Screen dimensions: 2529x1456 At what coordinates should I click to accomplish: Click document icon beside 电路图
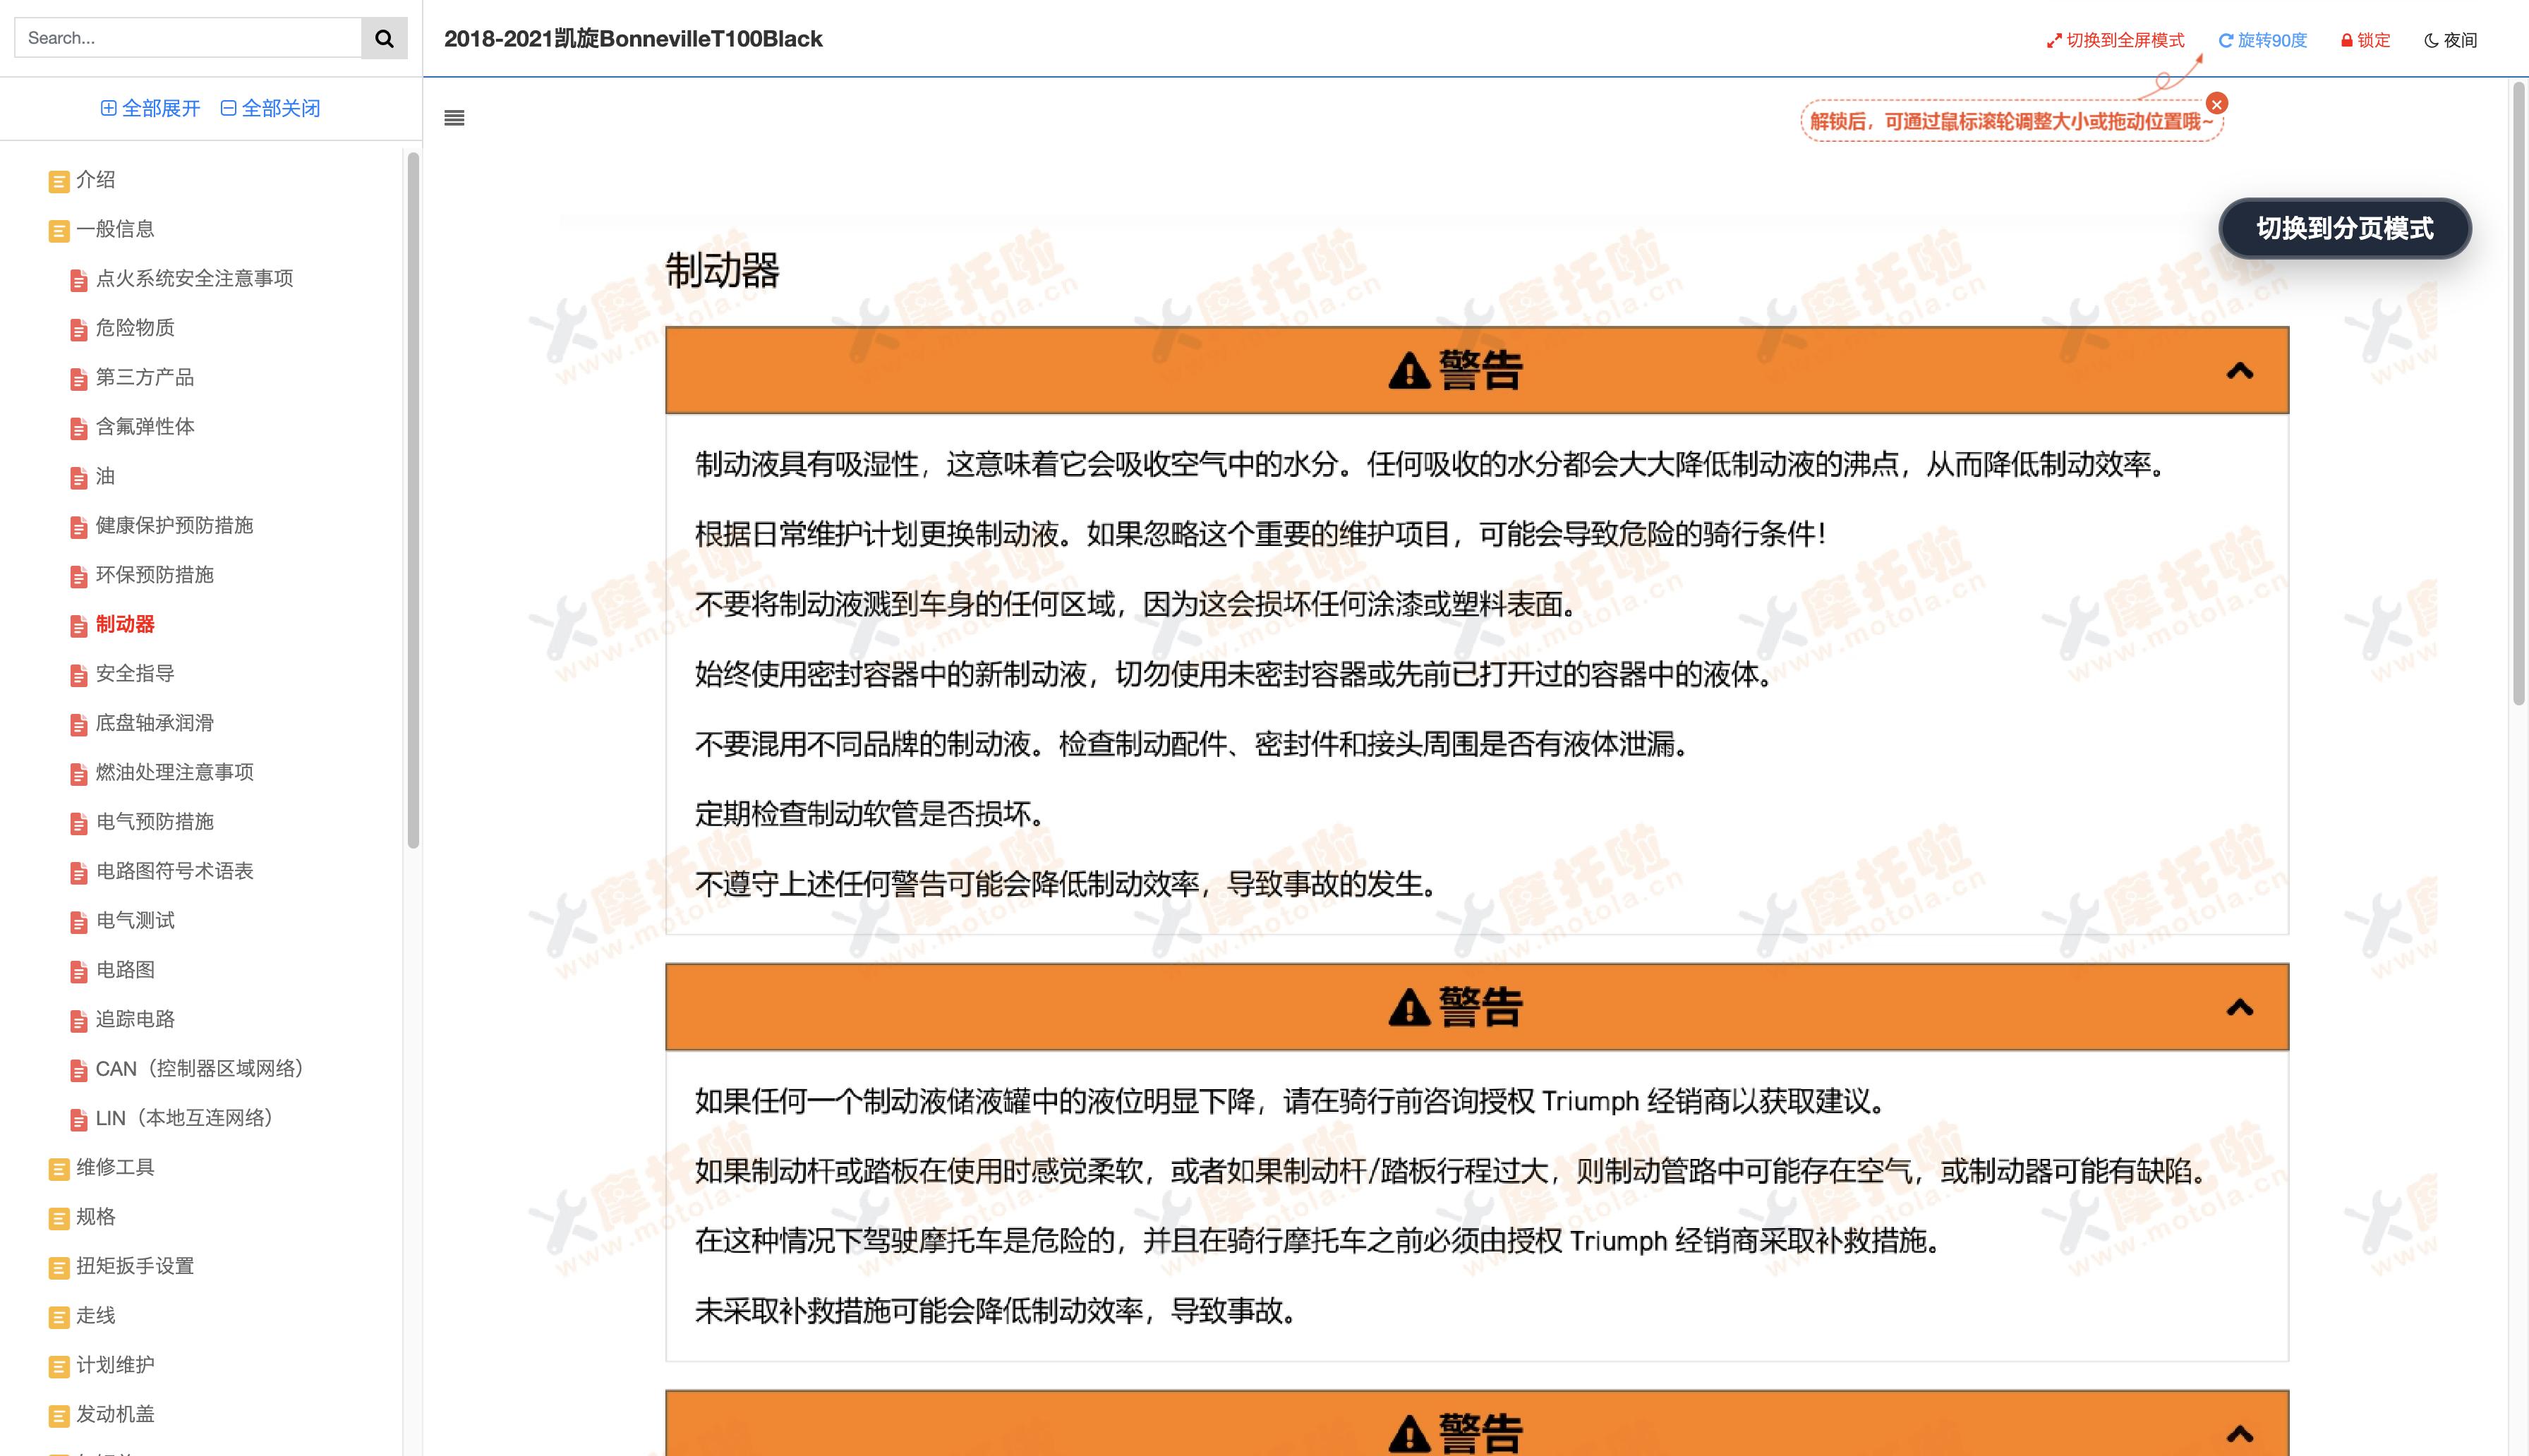[79, 972]
